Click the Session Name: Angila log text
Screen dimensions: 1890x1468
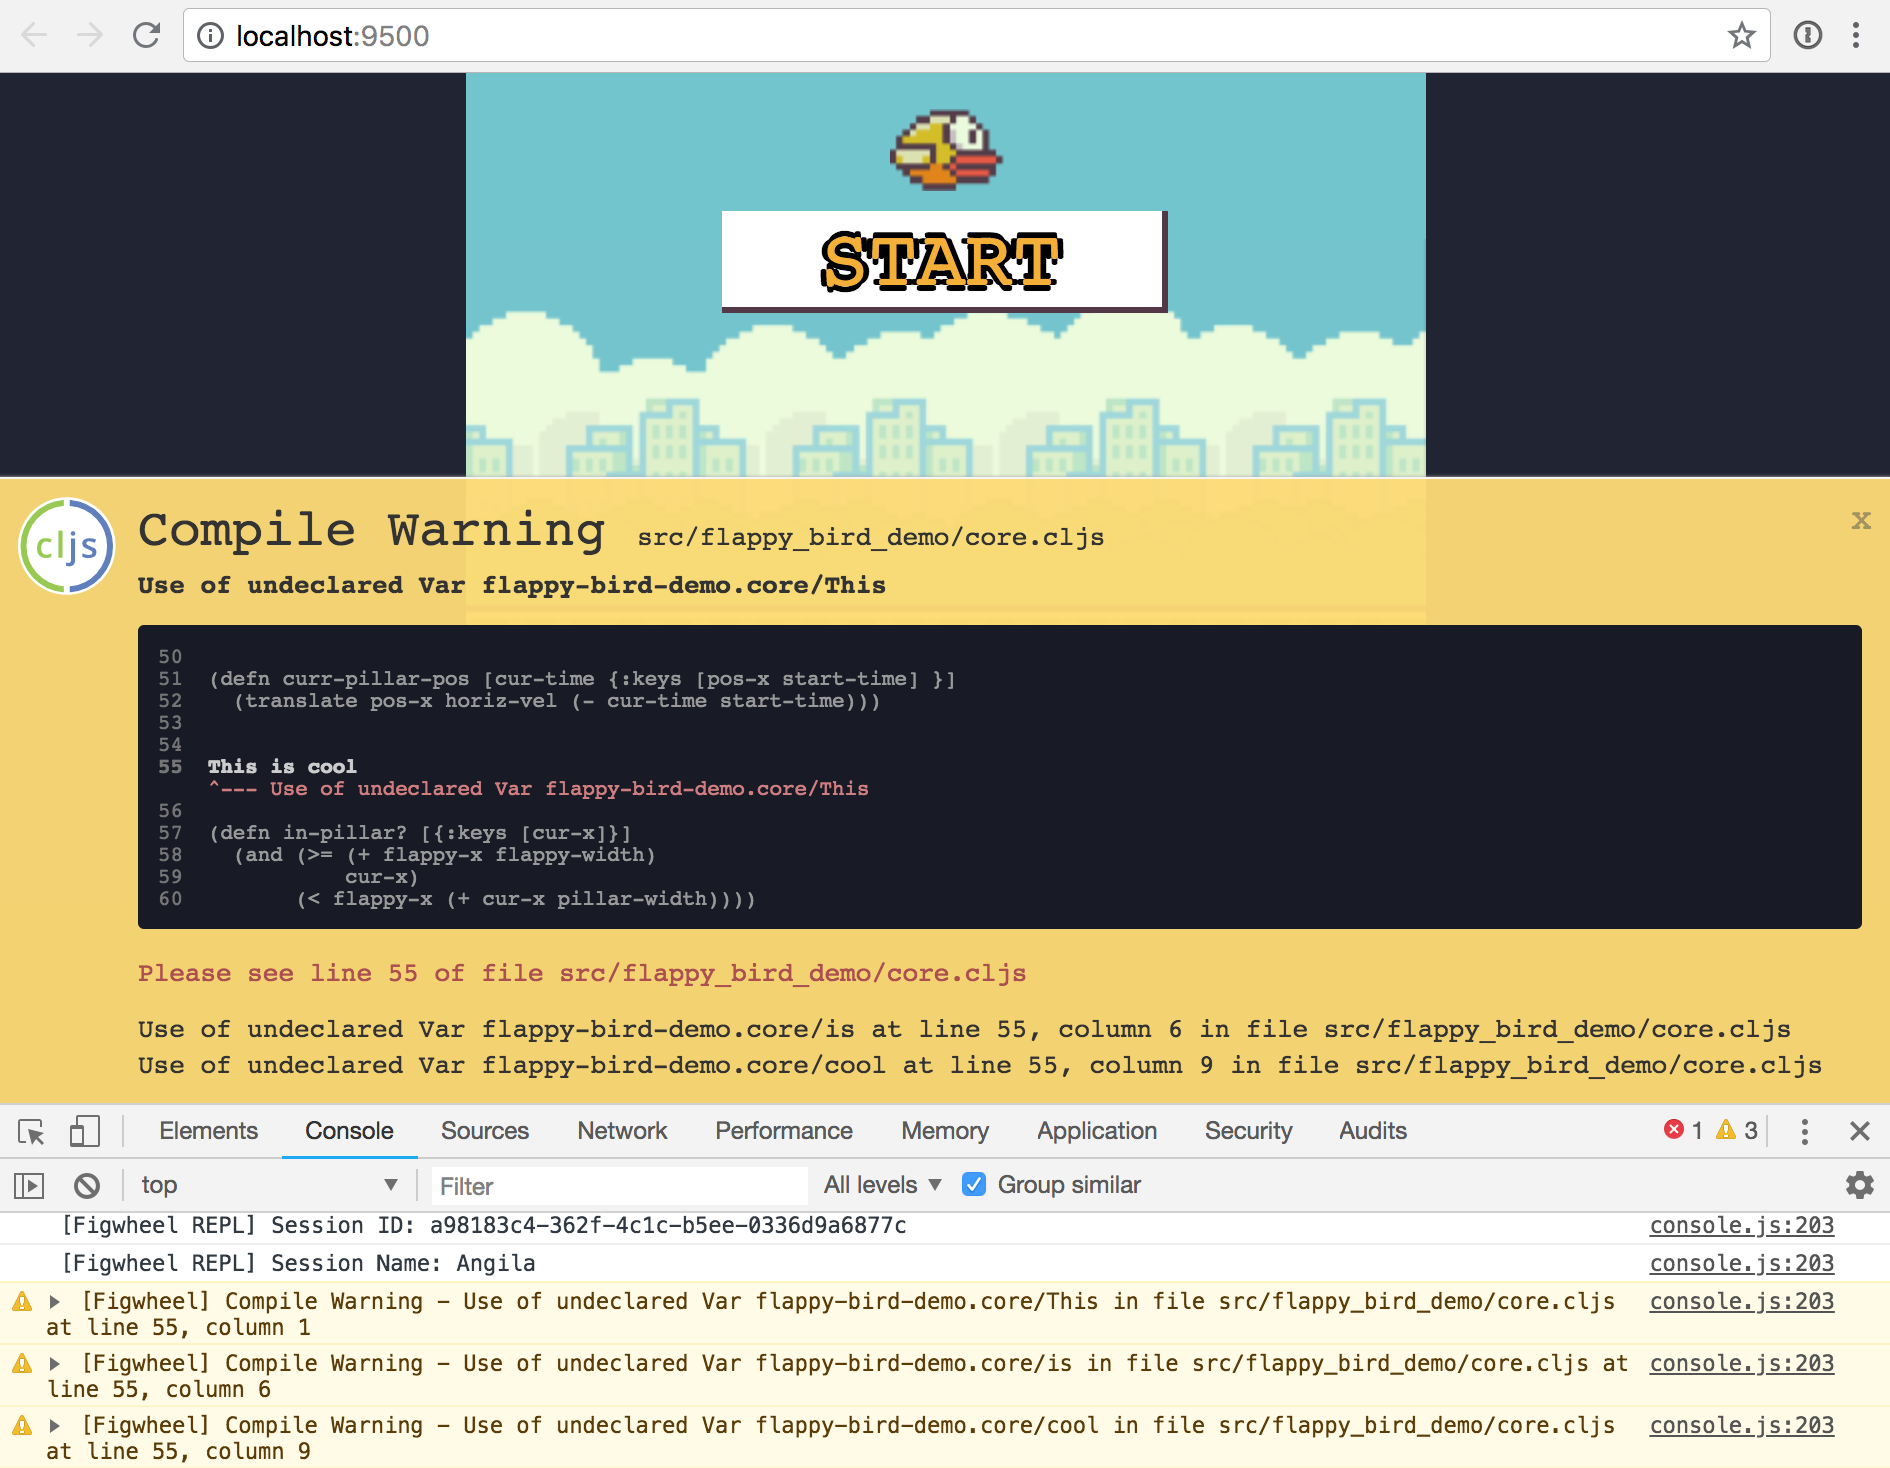[299, 1264]
